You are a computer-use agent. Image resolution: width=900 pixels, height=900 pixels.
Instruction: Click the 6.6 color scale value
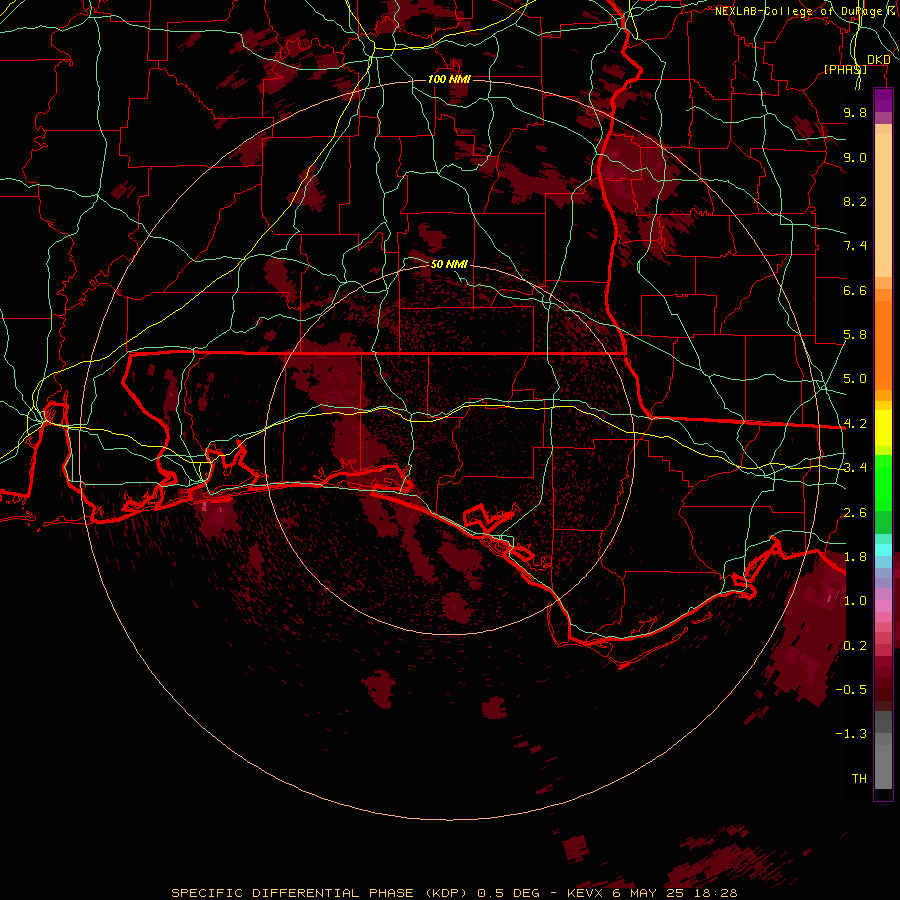855,290
